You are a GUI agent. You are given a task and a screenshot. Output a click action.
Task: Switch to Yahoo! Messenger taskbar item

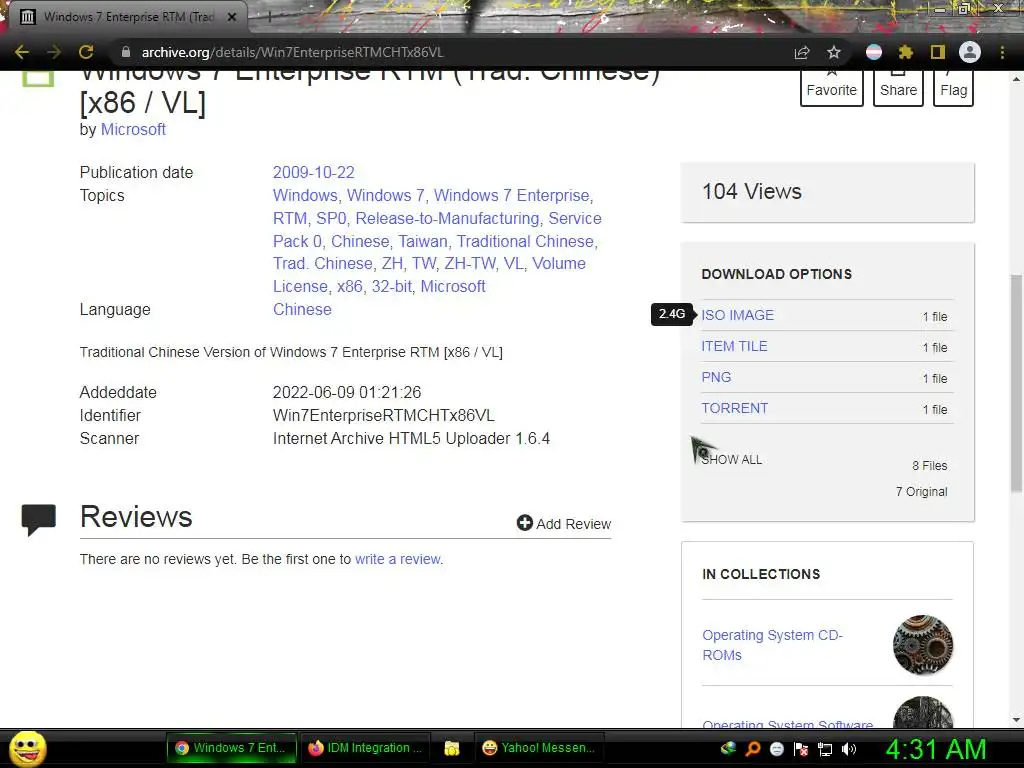coord(539,748)
